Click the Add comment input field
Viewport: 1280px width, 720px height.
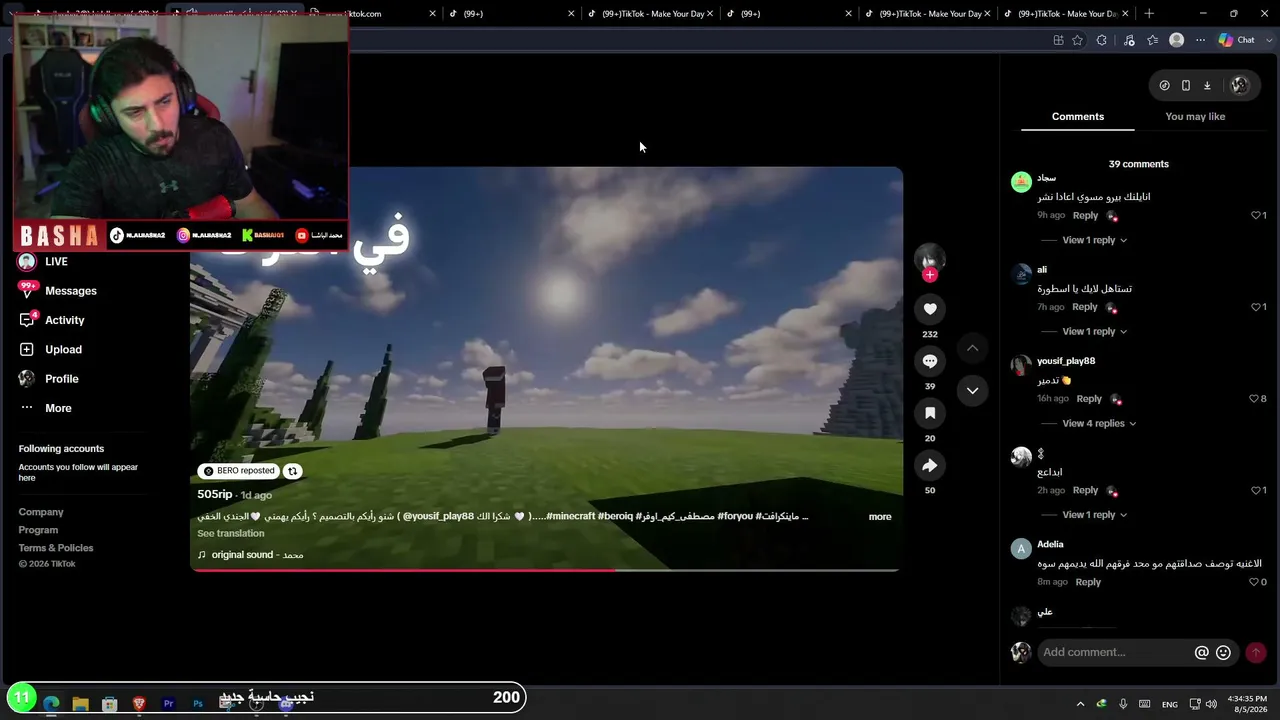[x=1114, y=652]
